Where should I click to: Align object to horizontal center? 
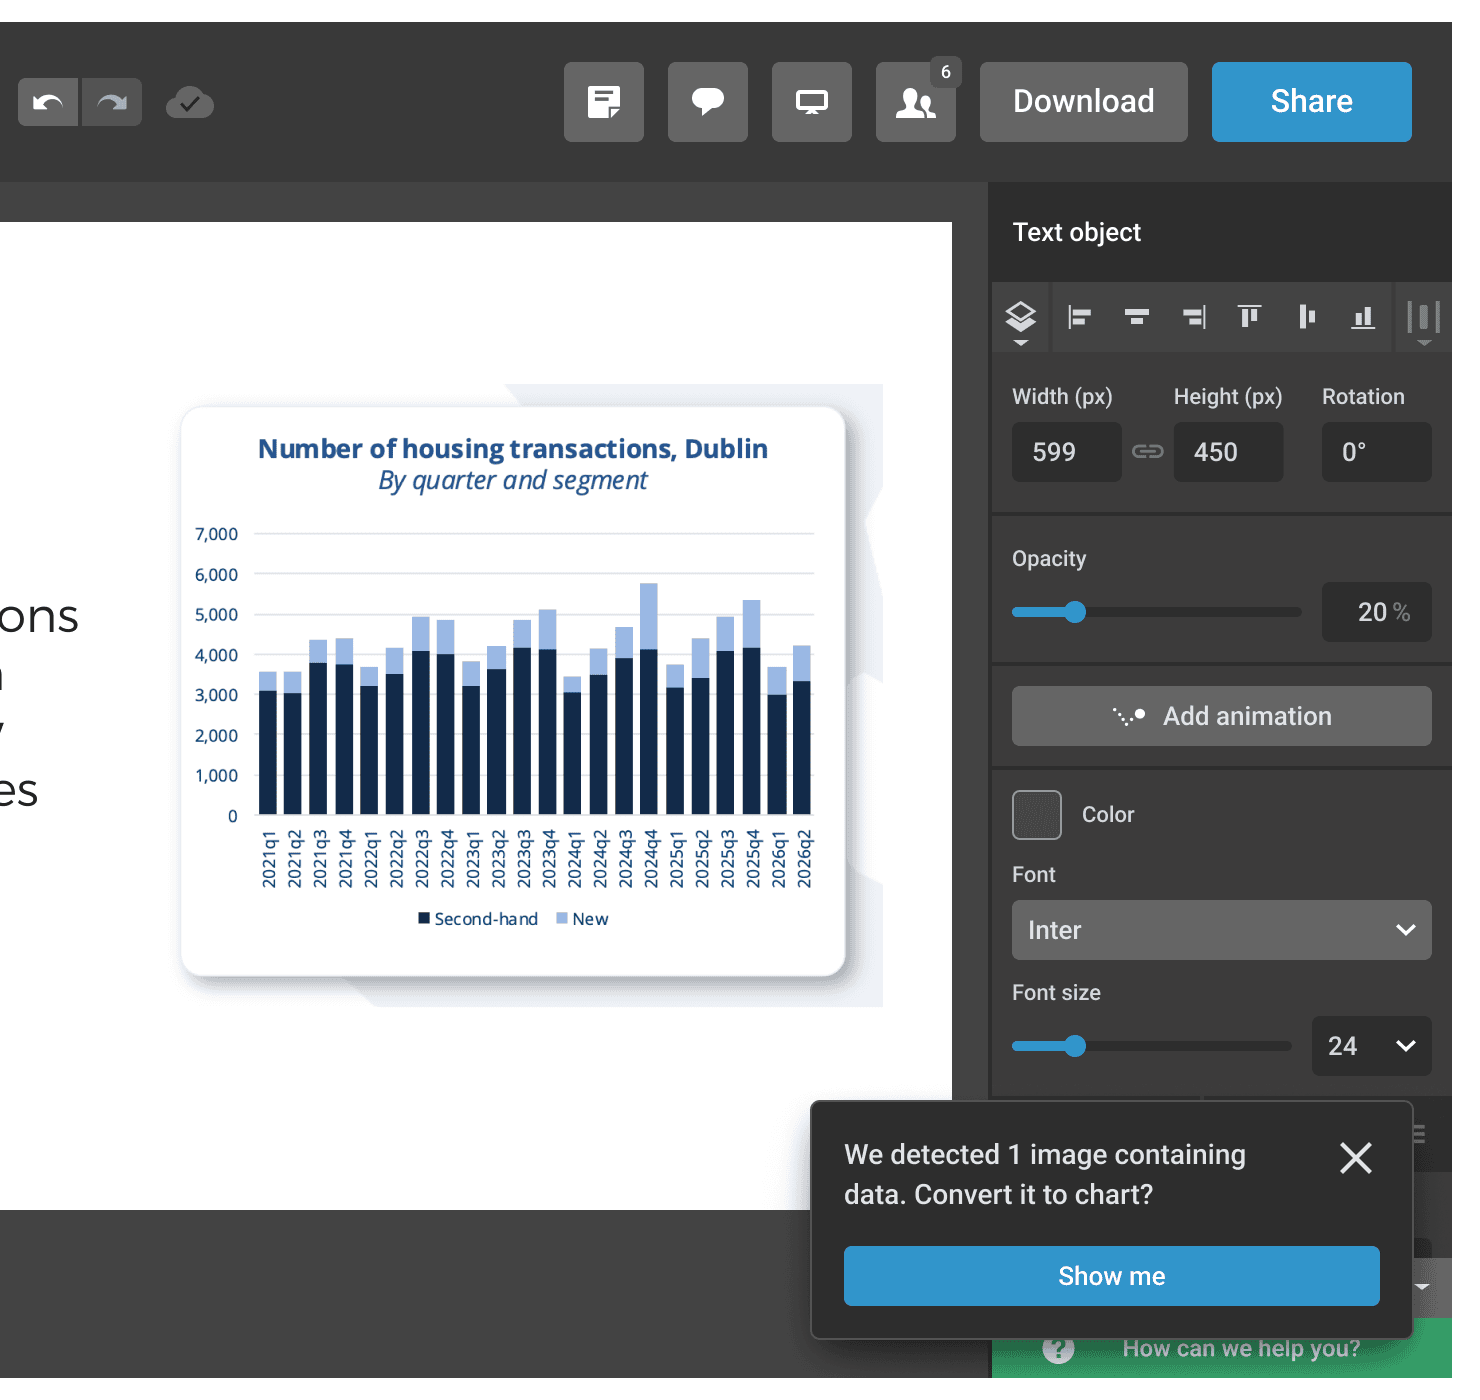[x=1137, y=317]
